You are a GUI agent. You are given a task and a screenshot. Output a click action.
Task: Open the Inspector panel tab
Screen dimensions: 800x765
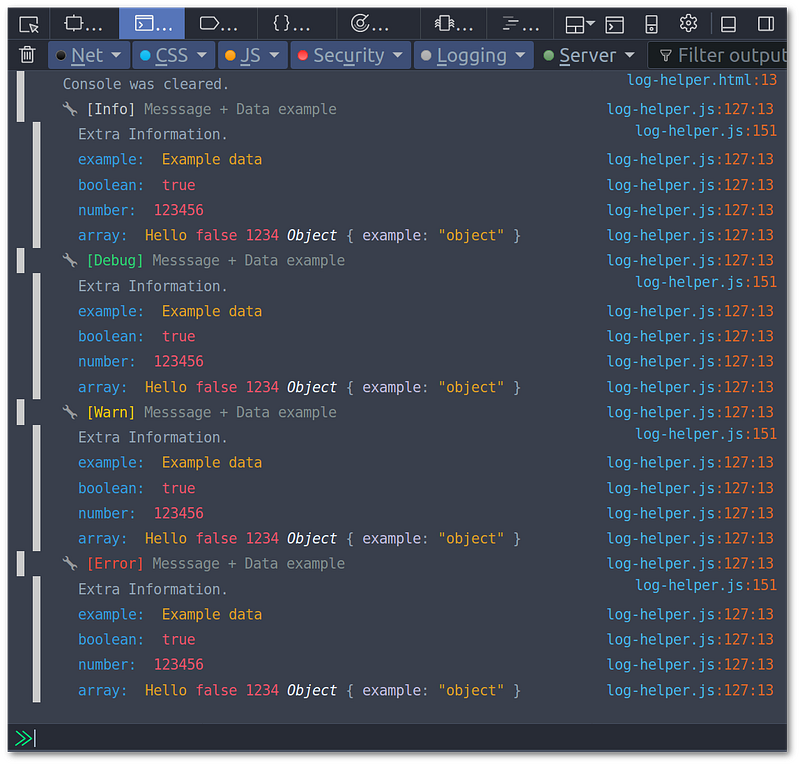coord(83,23)
